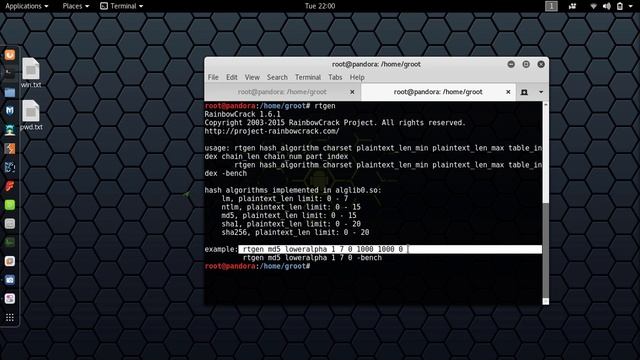Click the project-rainbowcrack.com URL text

272,131
